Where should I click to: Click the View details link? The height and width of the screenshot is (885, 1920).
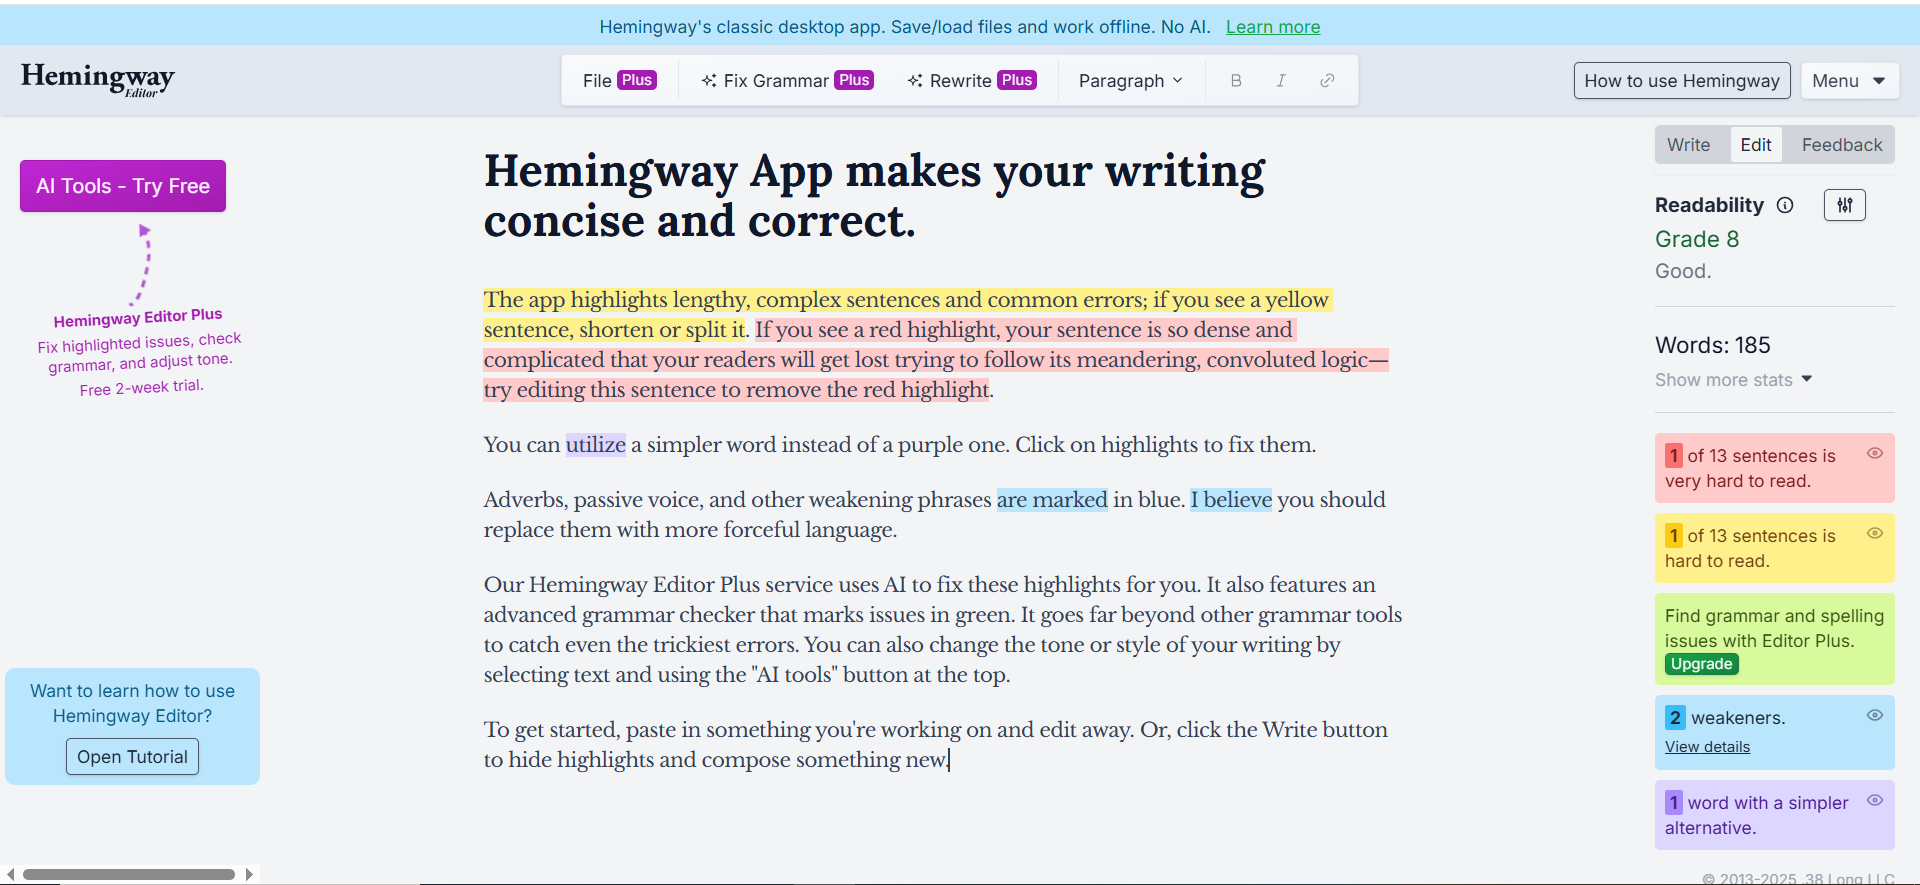(1707, 747)
